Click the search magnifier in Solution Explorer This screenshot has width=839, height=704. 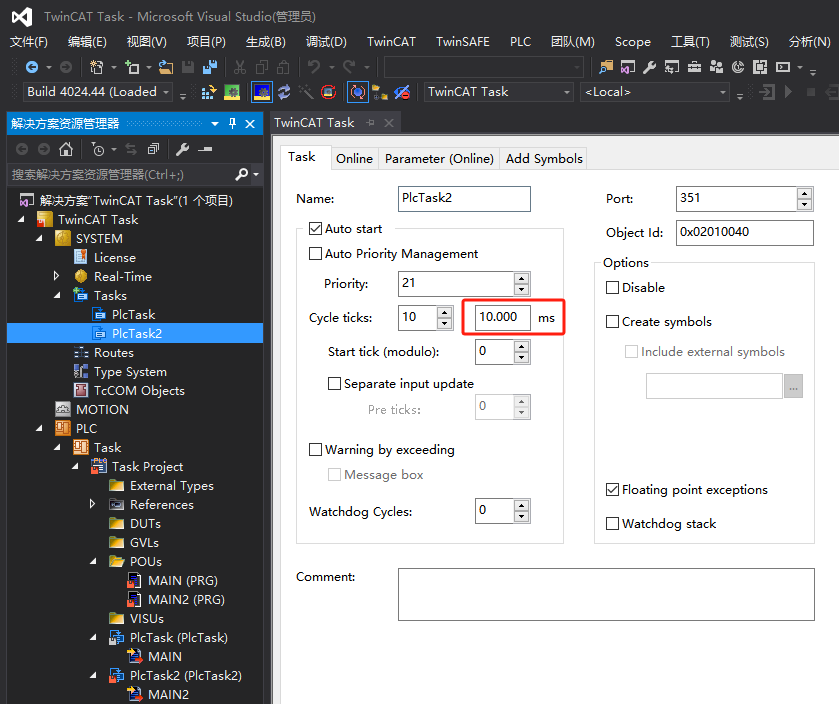coord(241,174)
